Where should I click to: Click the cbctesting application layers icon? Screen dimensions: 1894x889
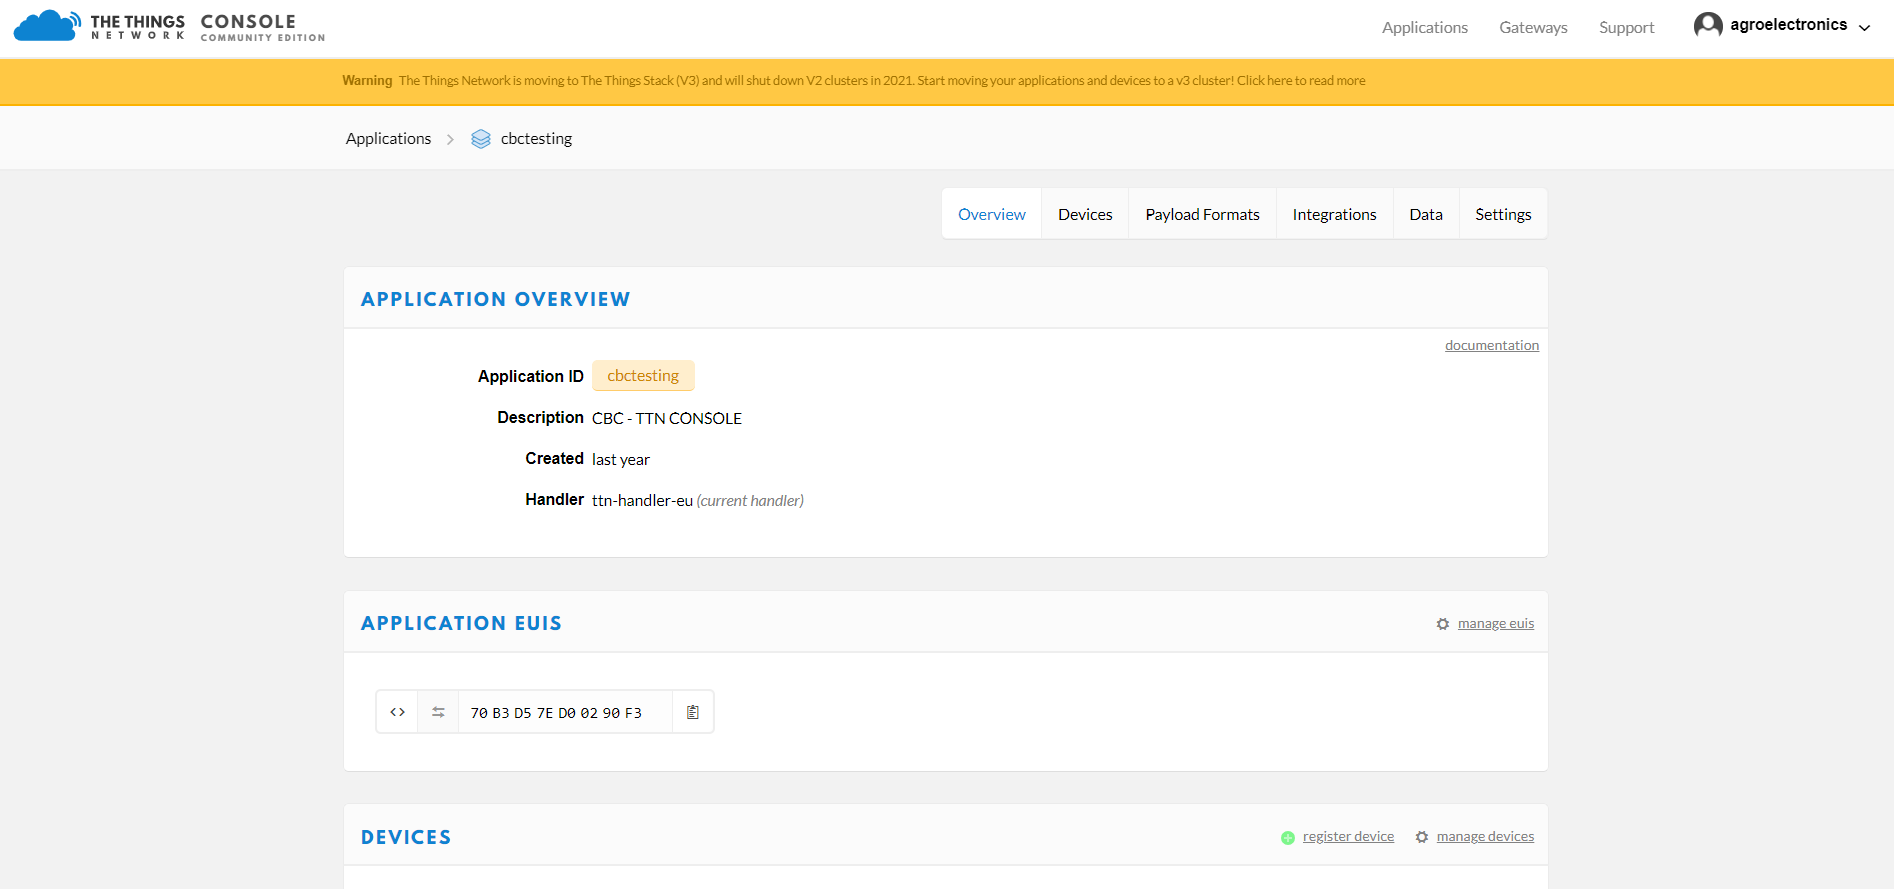tap(481, 139)
